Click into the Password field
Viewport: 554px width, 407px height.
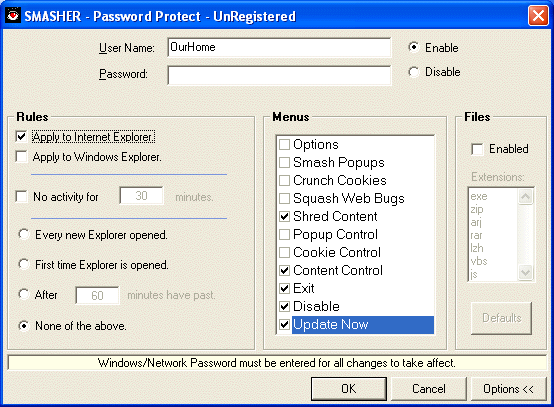tap(279, 75)
